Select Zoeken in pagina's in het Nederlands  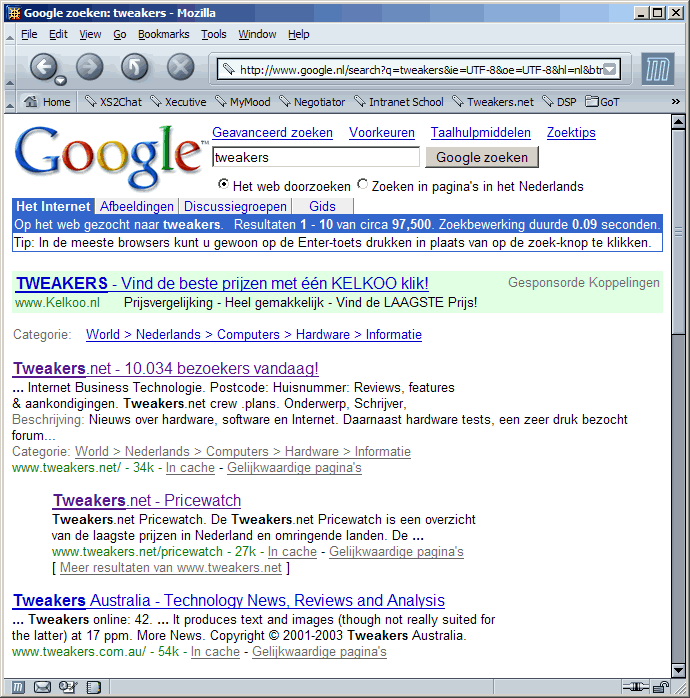pyautogui.click(x=363, y=184)
